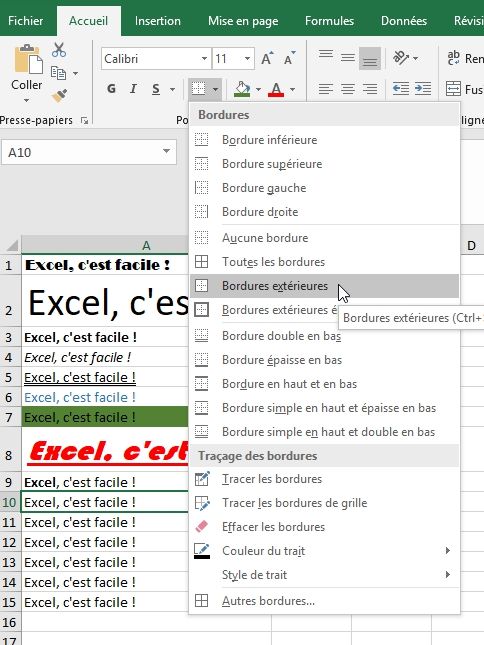
Task: Center text horizontally in cell
Action: tap(348, 89)
